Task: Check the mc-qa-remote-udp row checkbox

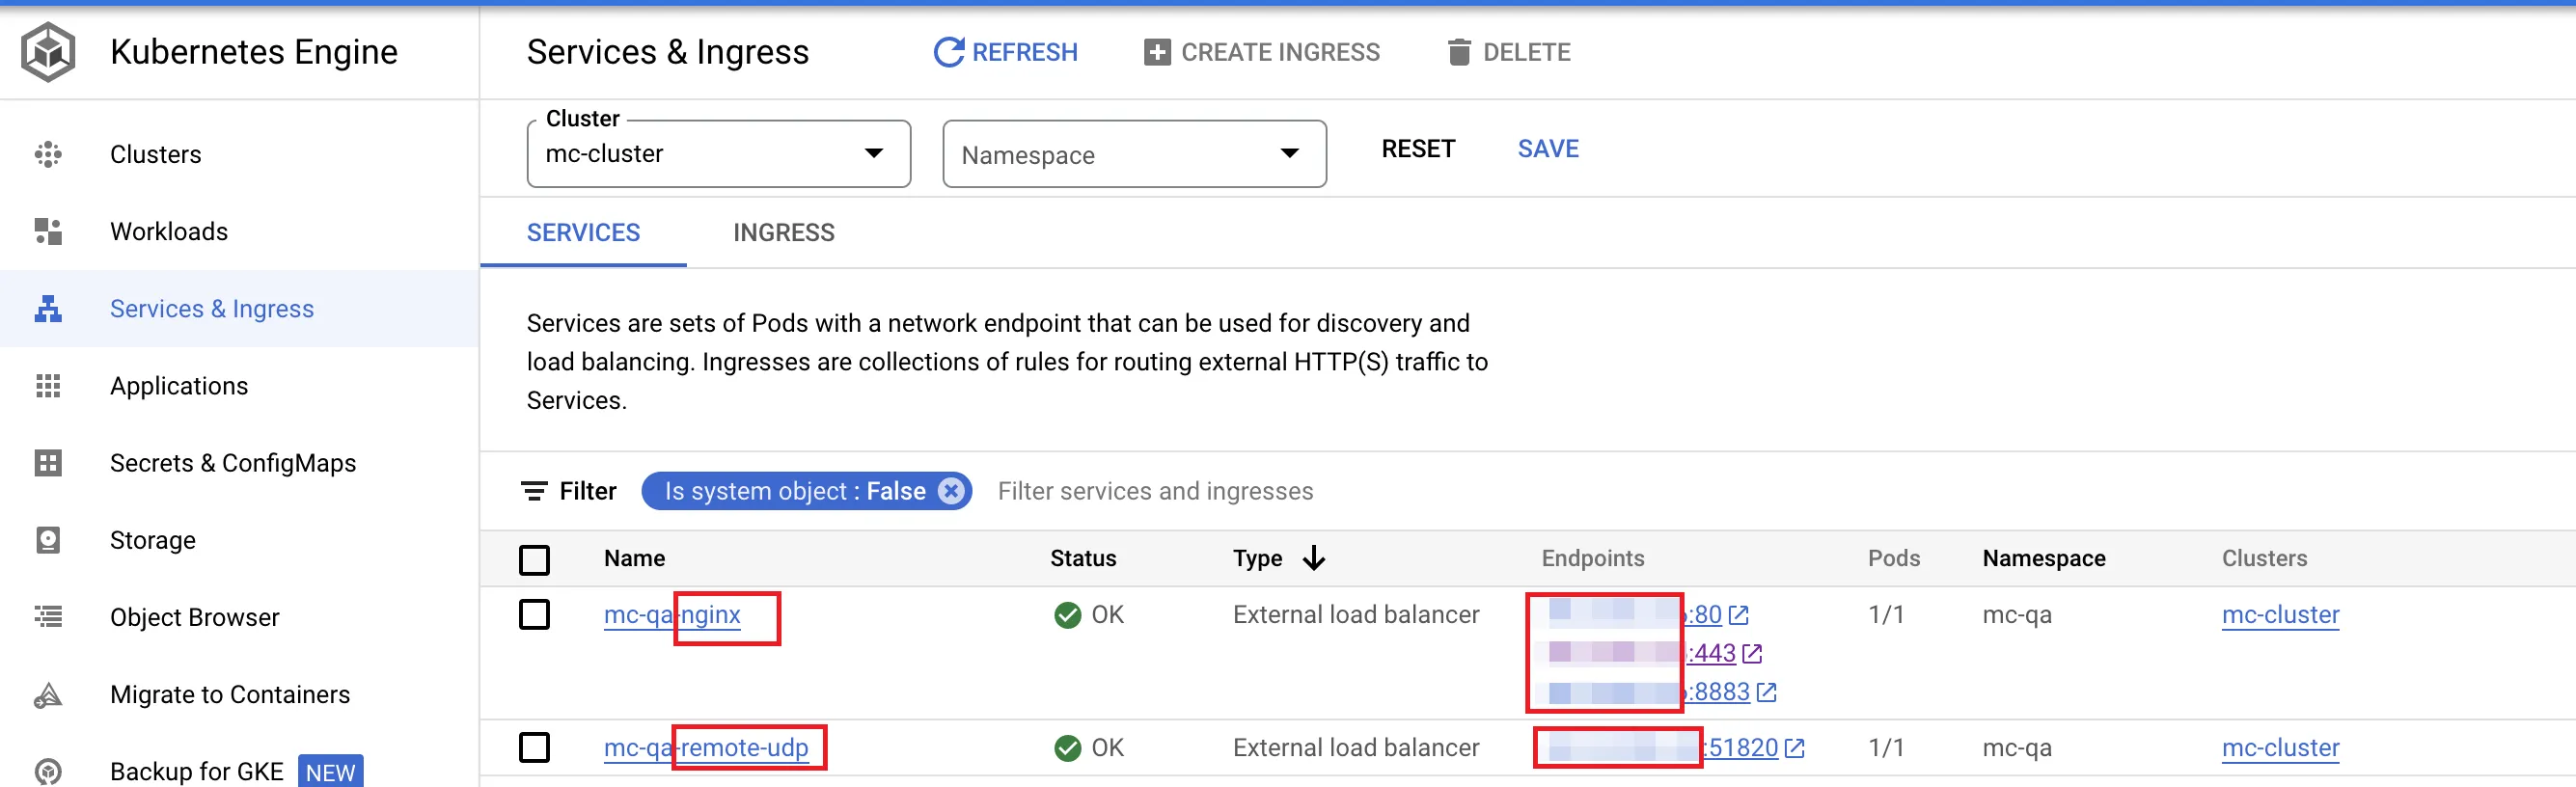Action: tap(534, 747)
